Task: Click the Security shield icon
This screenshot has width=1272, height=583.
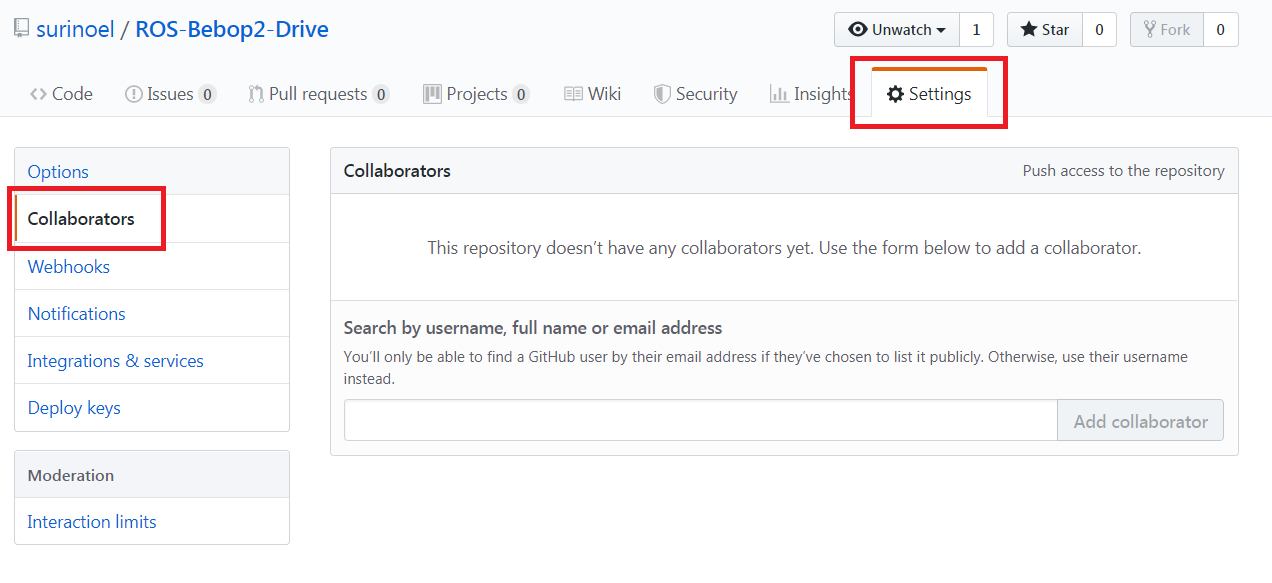Action: (x=662, y=94)
